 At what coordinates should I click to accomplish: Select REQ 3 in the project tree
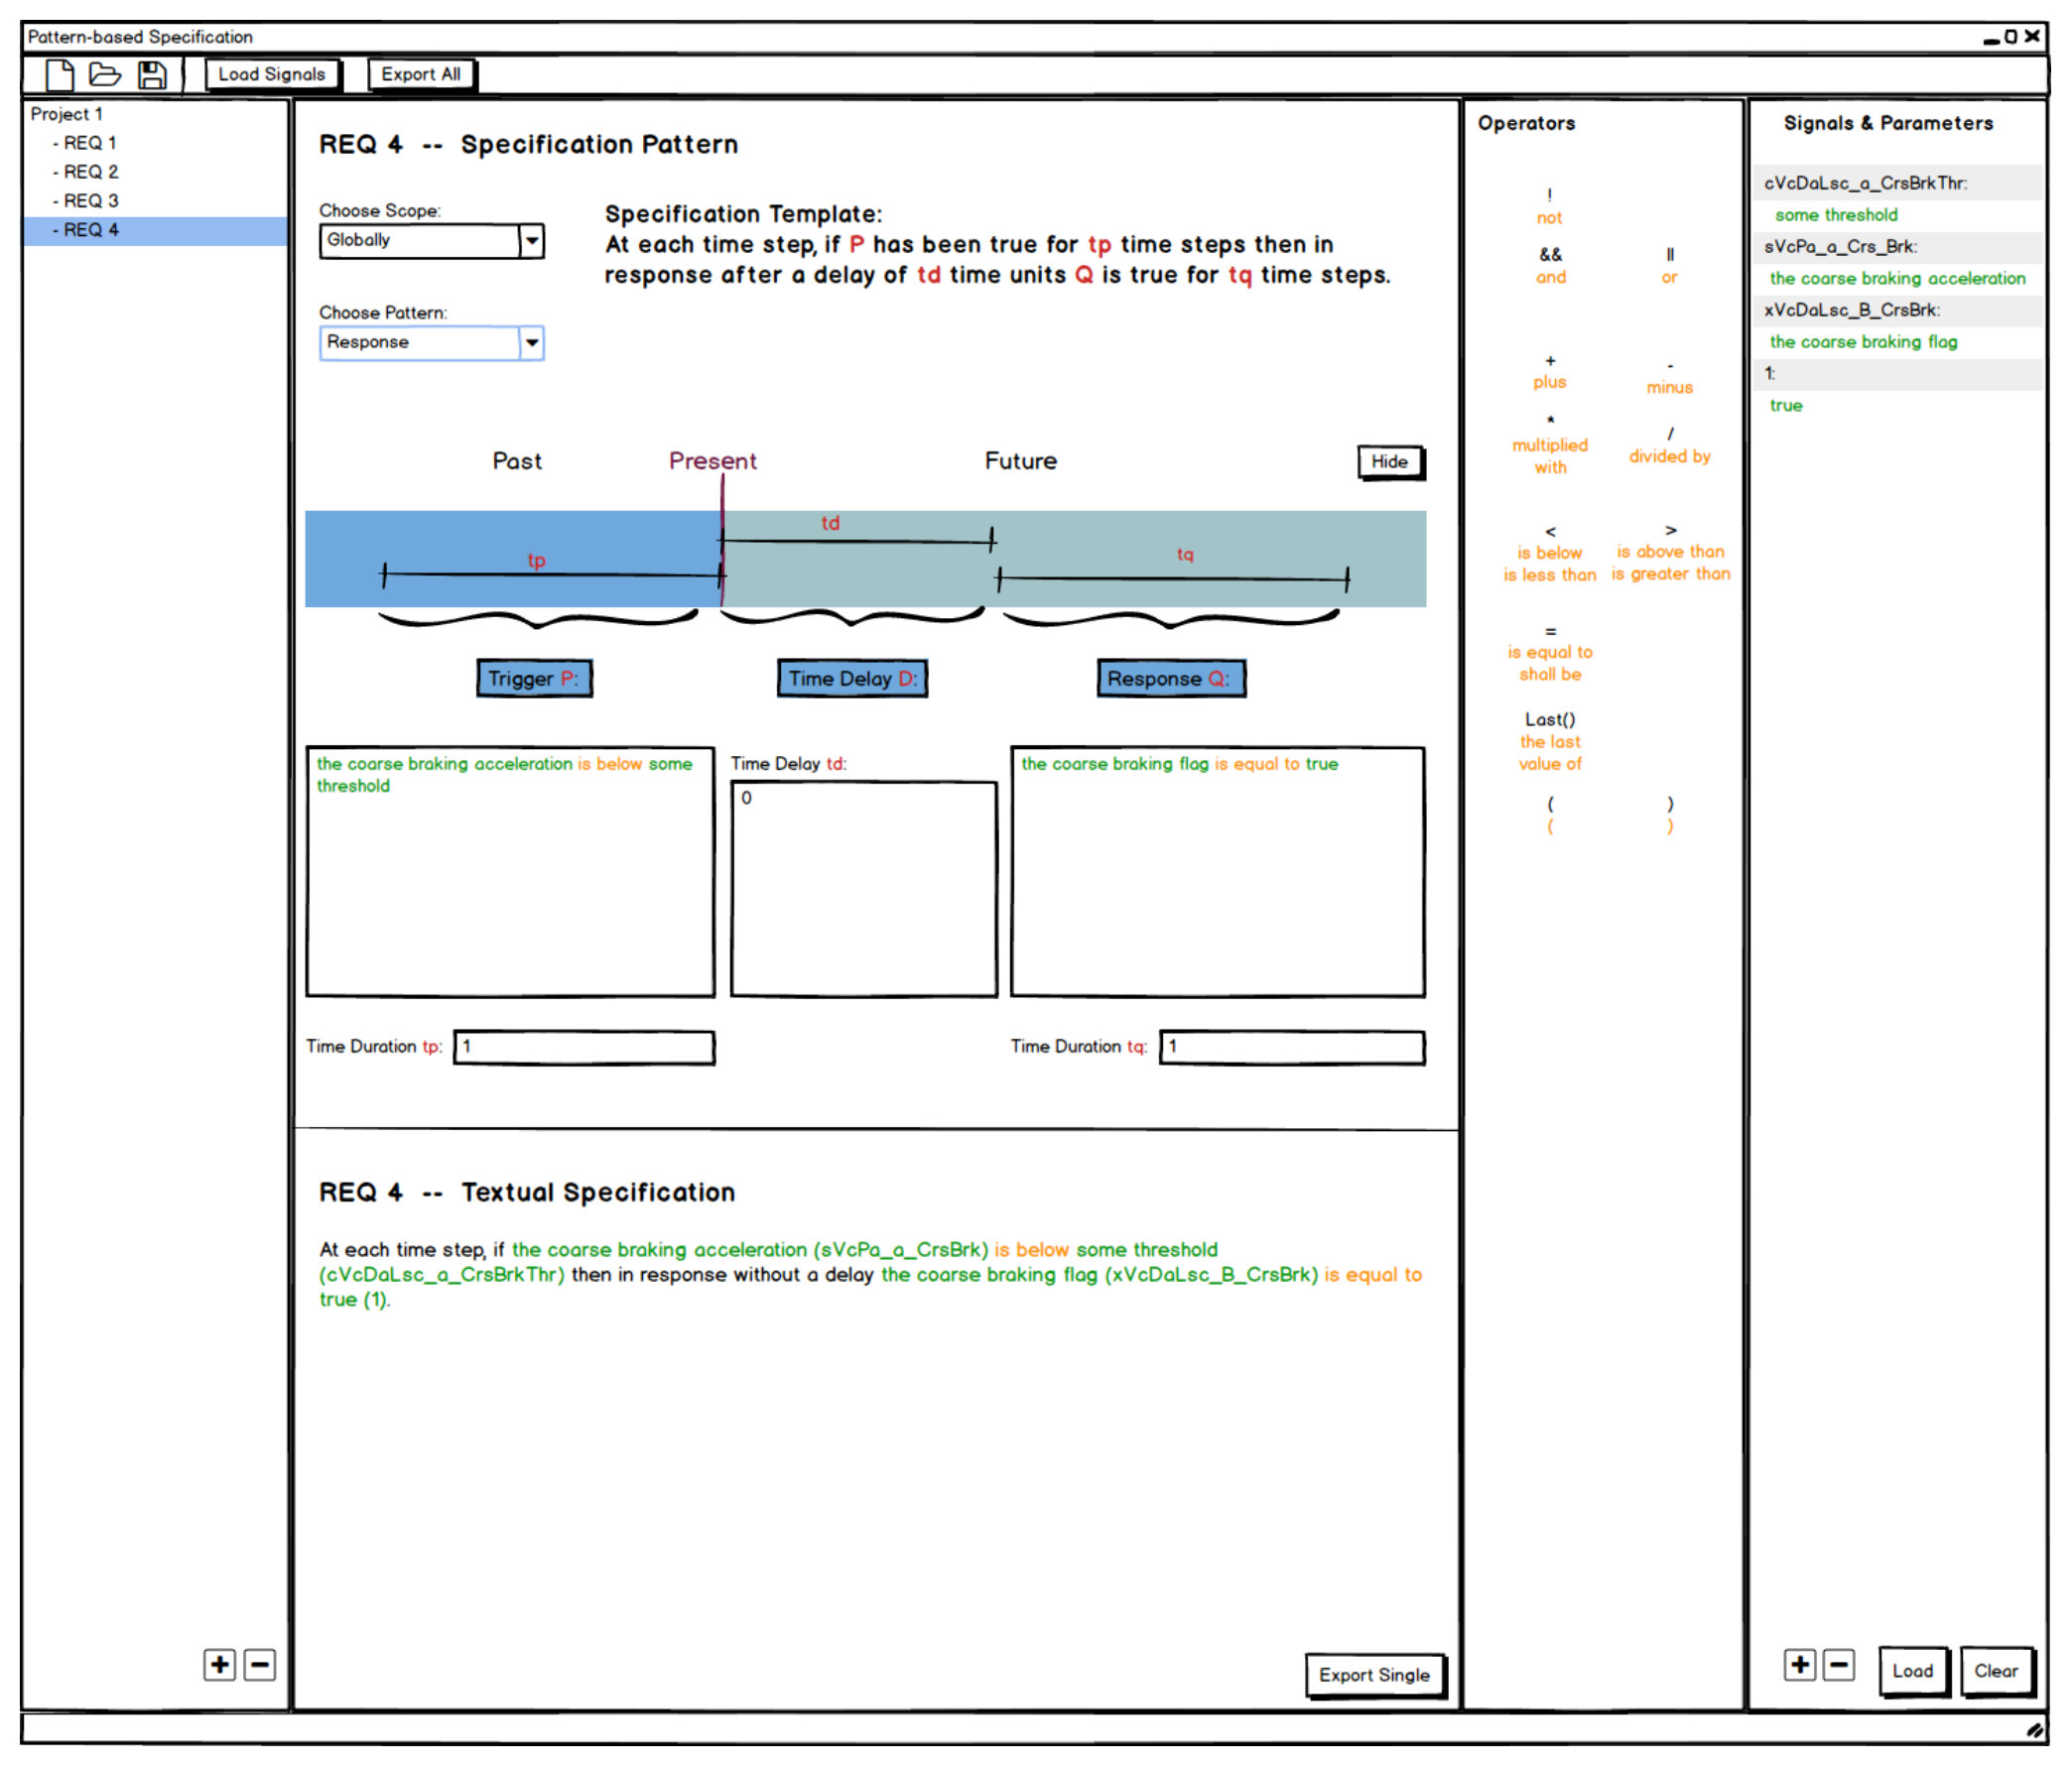86,201
